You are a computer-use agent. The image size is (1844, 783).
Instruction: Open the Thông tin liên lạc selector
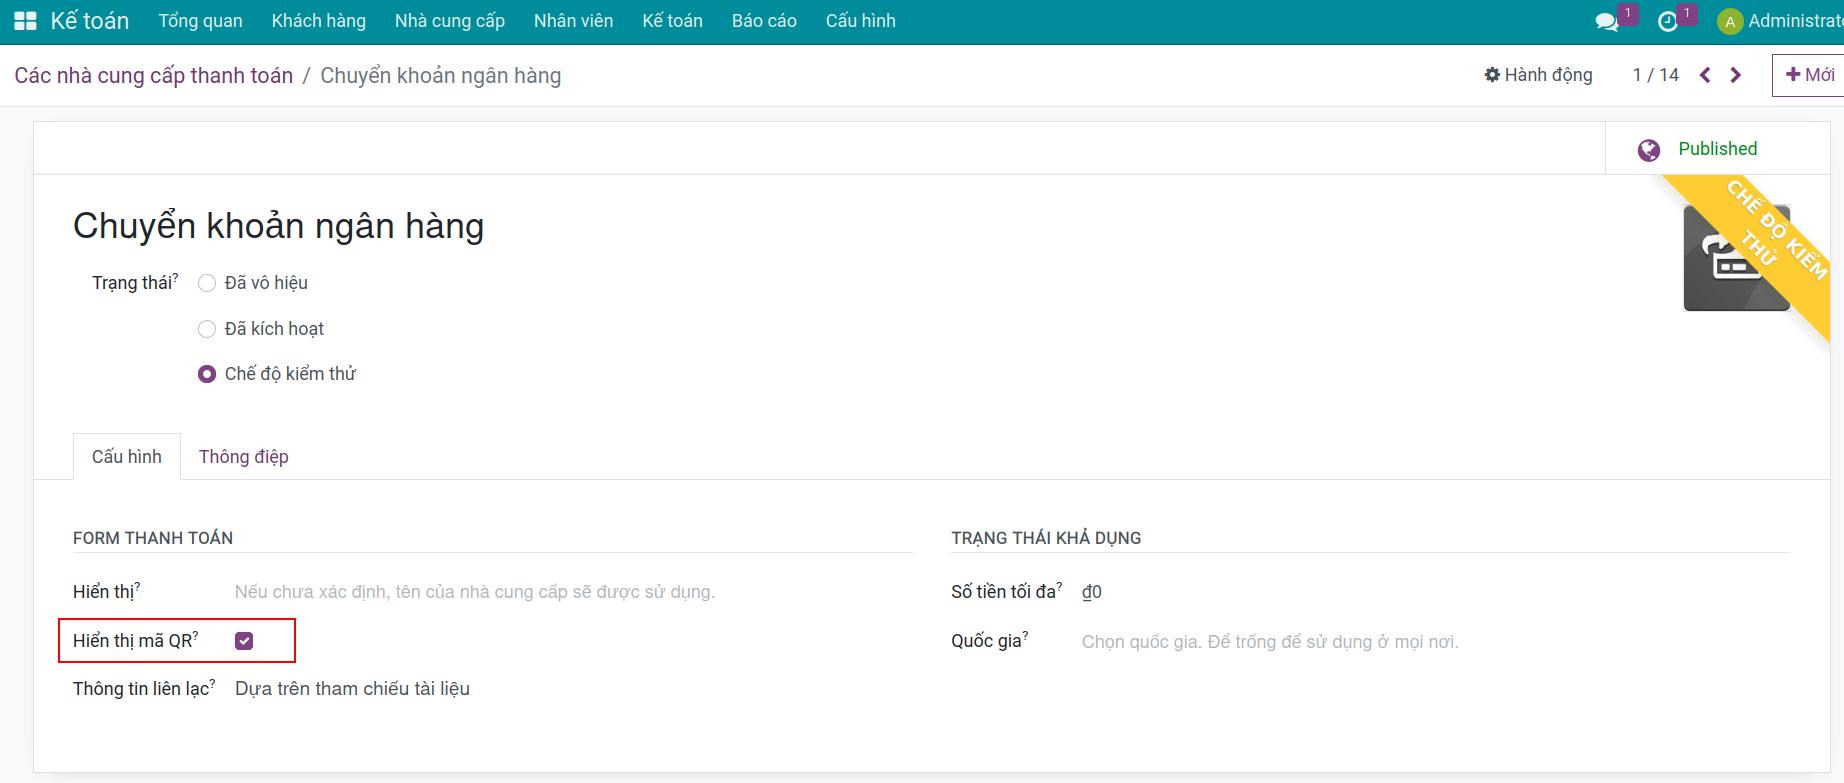pyautogui.click(x=573, y=689)
